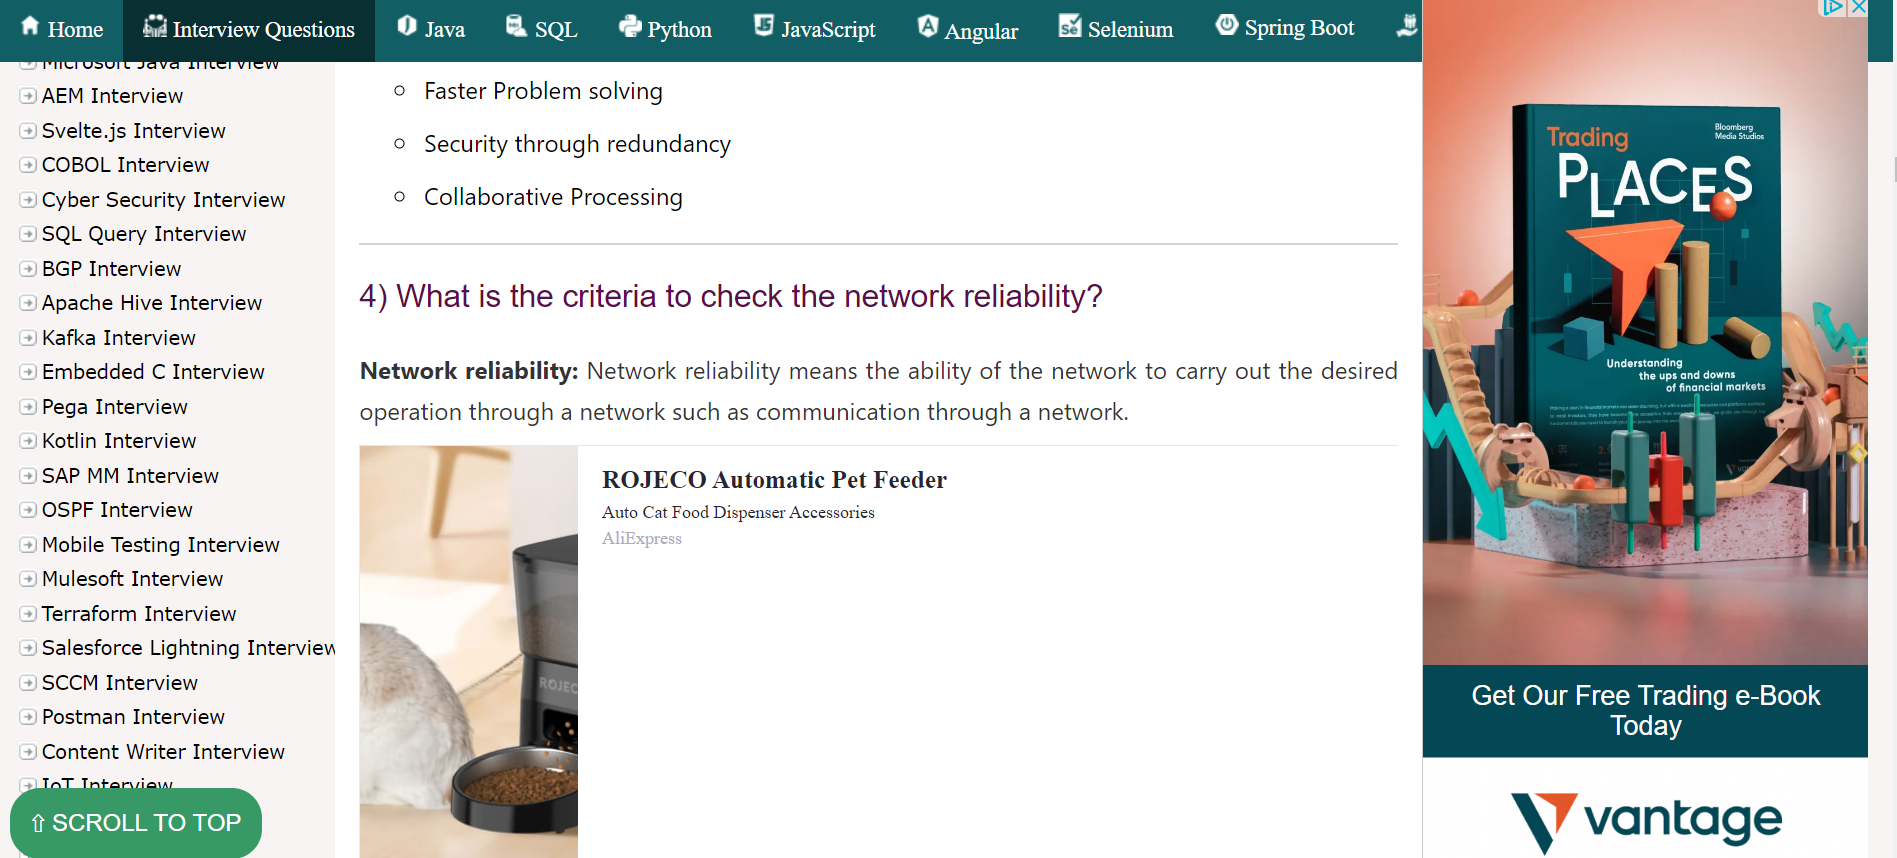Click the Spring Boot power icon

[1227, 26]
